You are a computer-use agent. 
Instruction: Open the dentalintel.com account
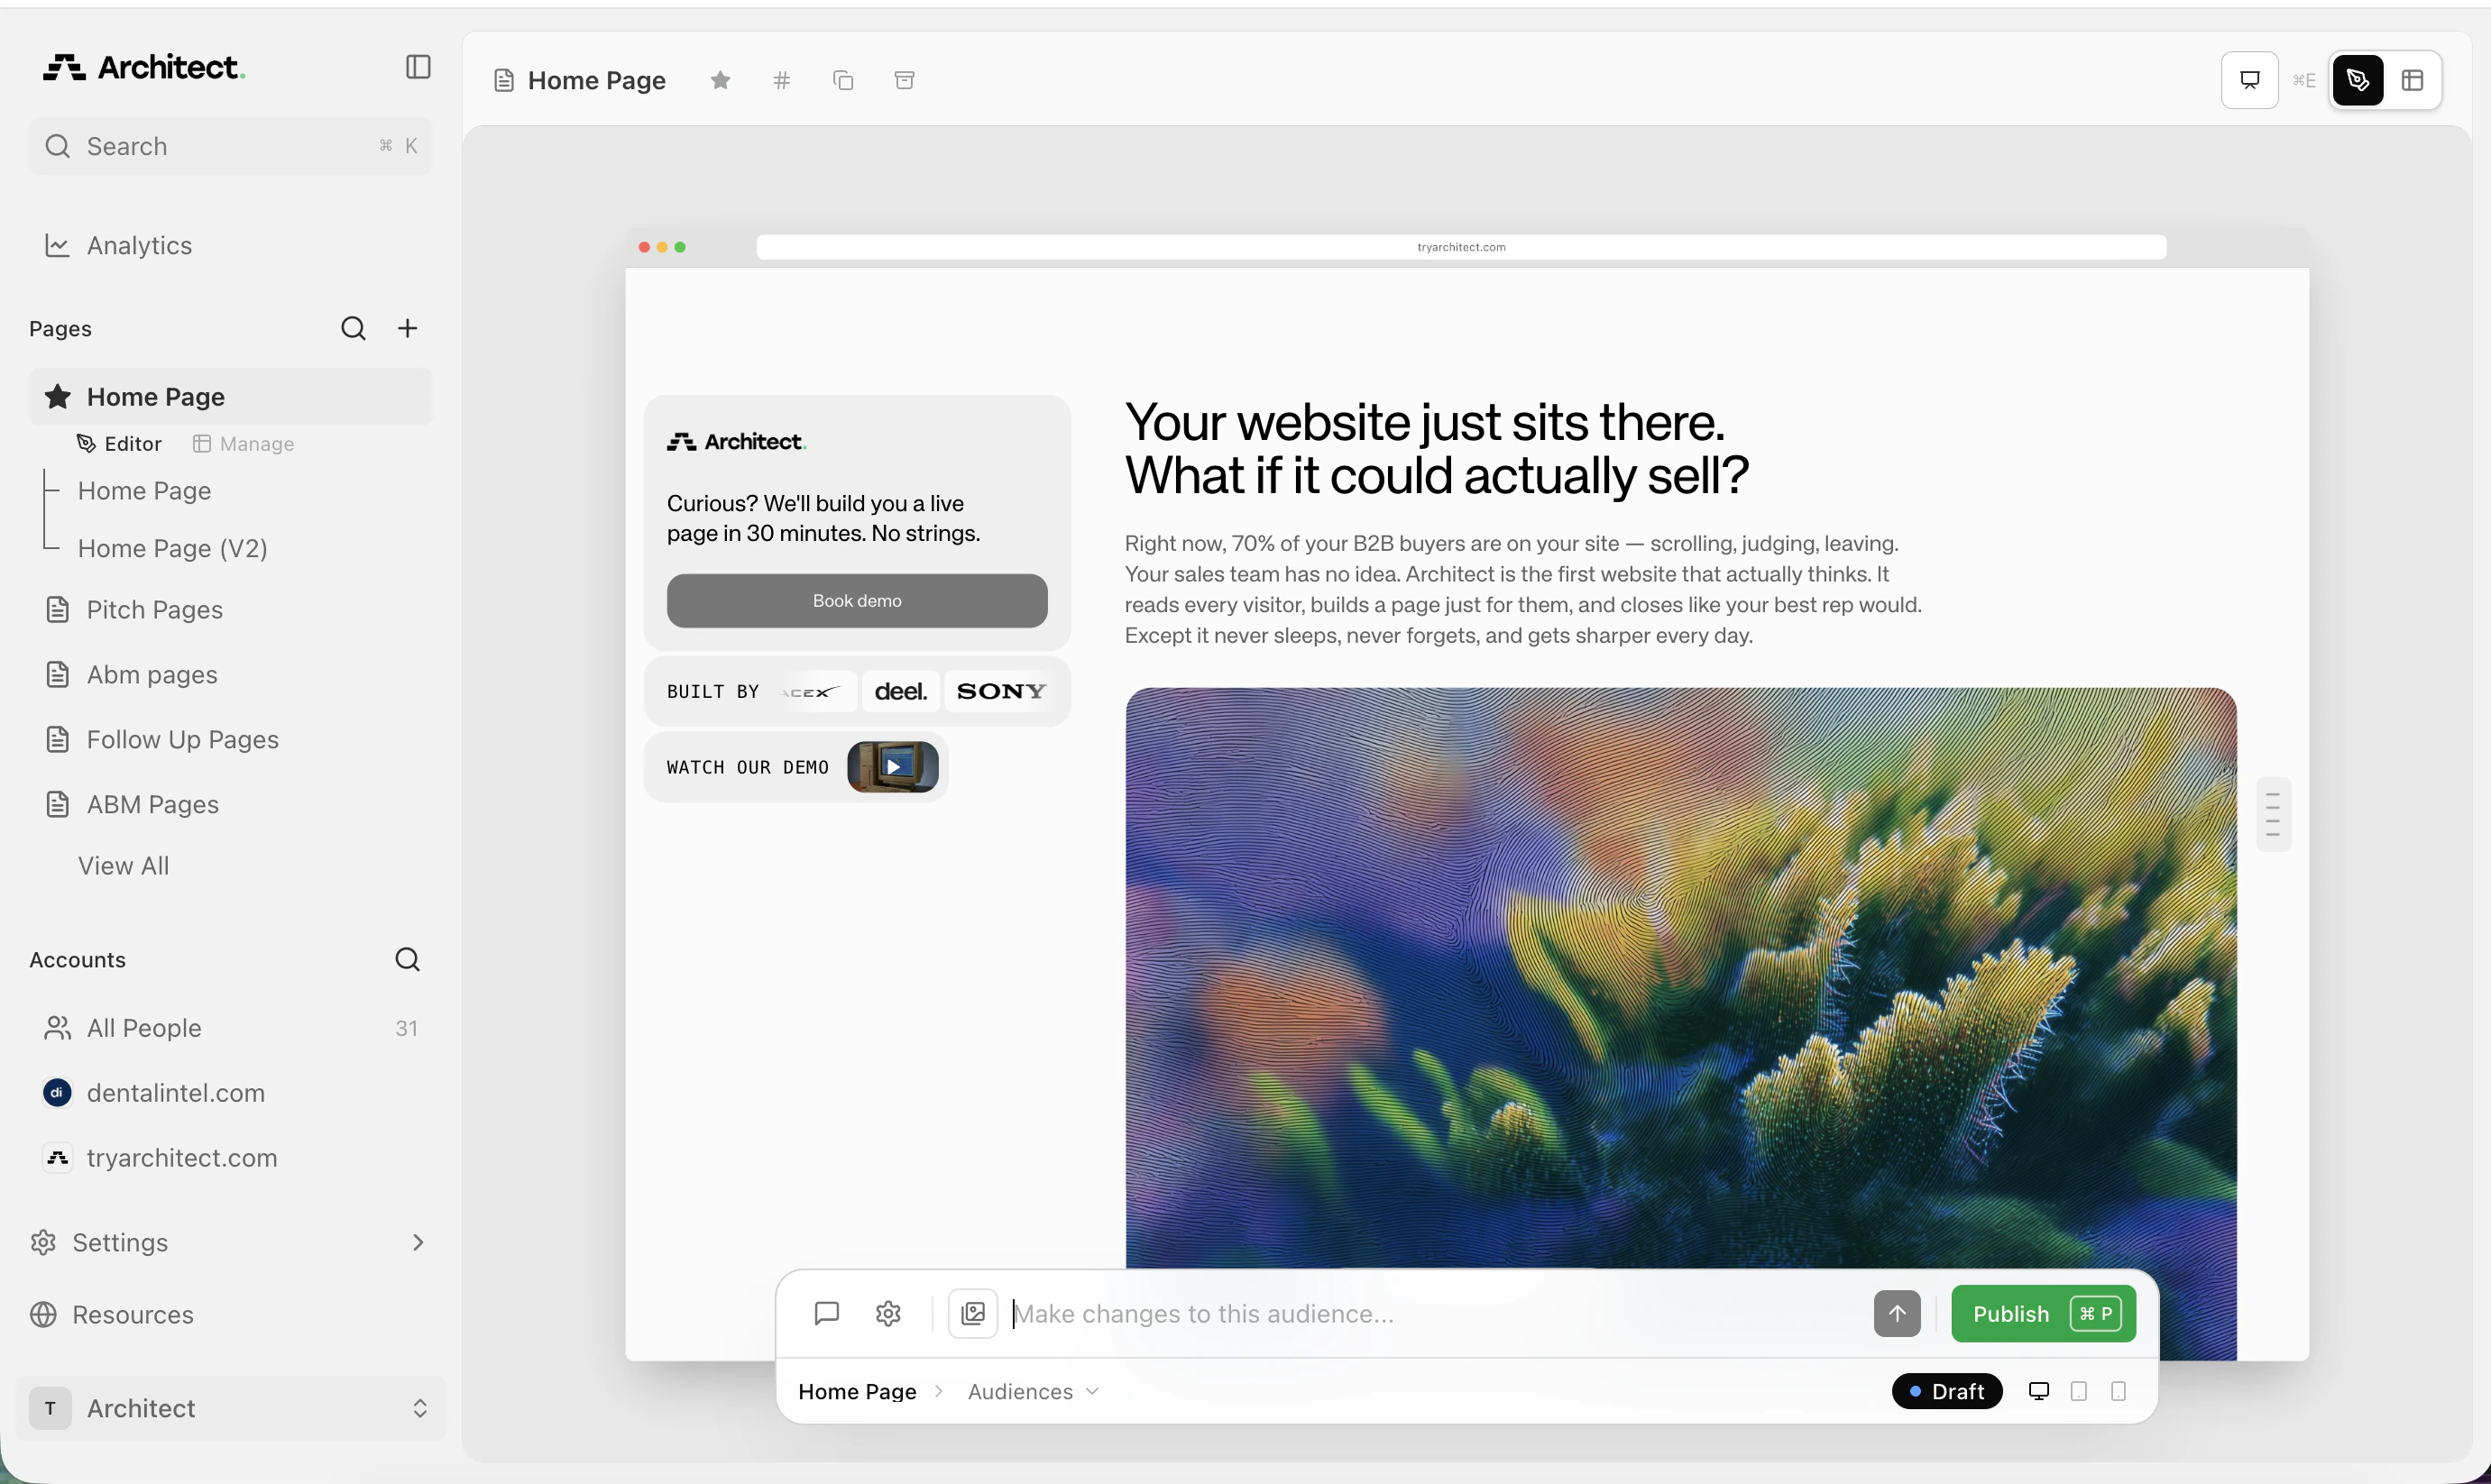click(x=154, y=1093)
